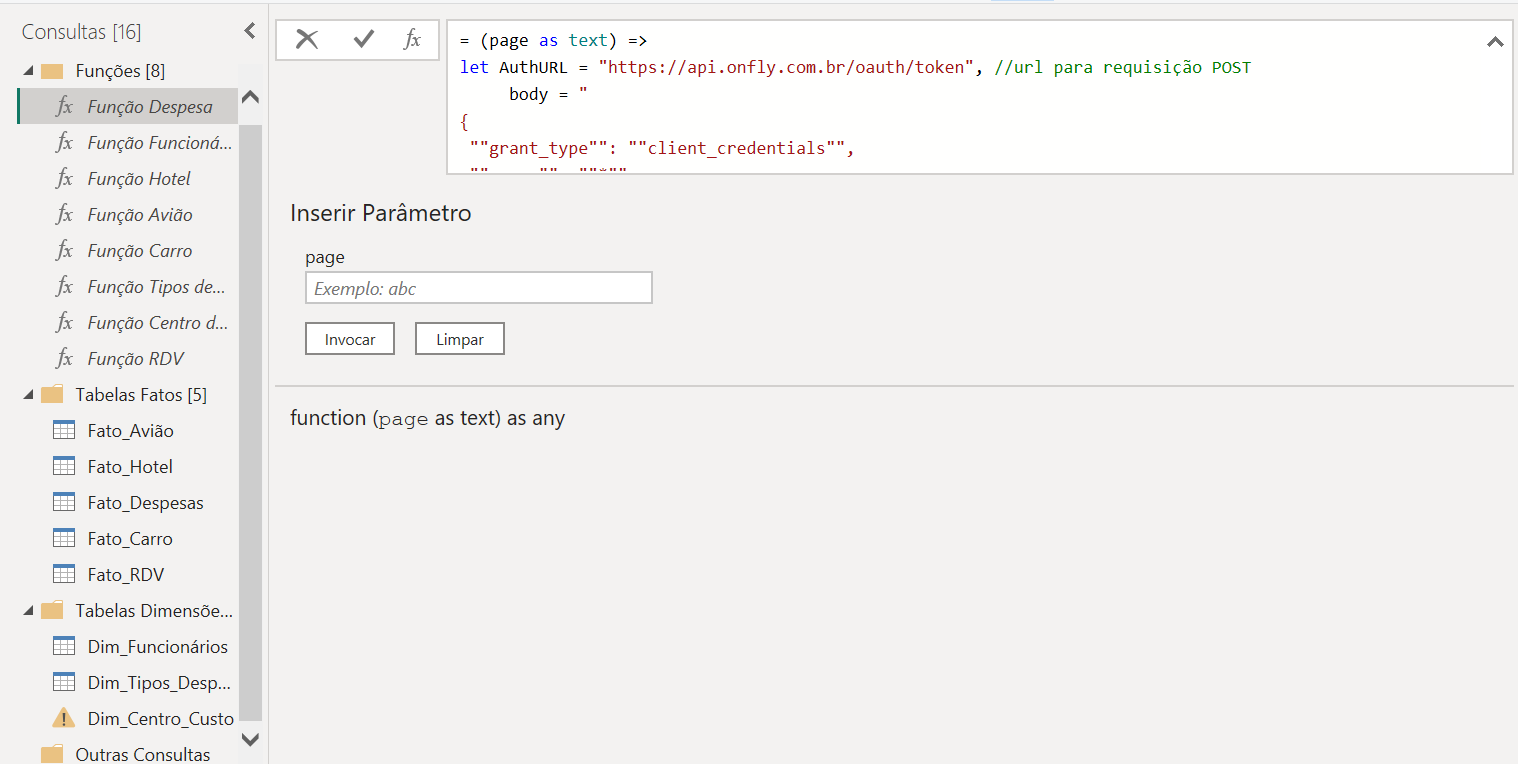The image size is (1518, 764).
Task: Click the Invocar button
Action: [x=350, y=339]
